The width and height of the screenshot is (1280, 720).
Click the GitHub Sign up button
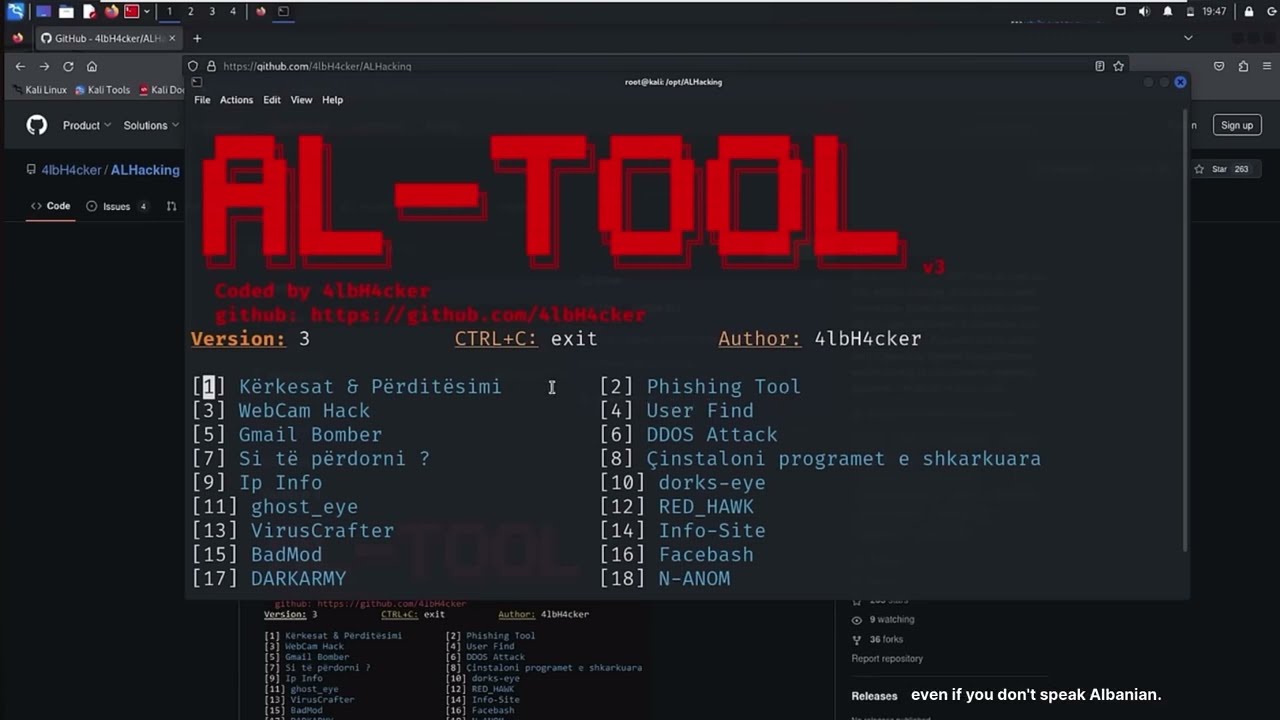1237,125
